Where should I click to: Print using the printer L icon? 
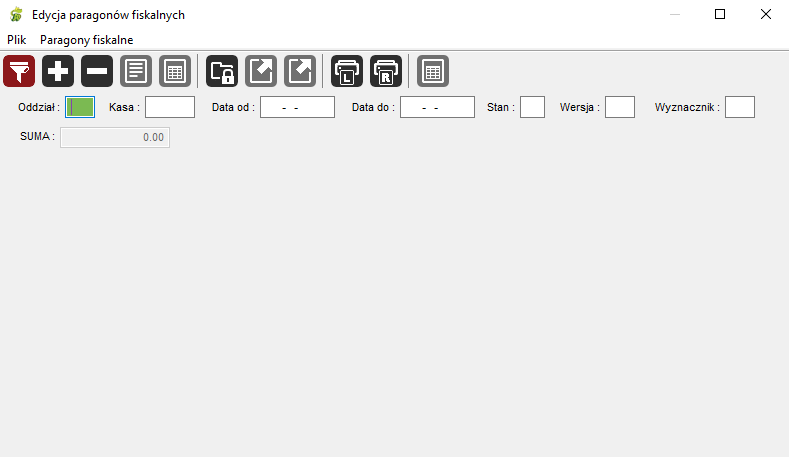click(x=347, y=71)
